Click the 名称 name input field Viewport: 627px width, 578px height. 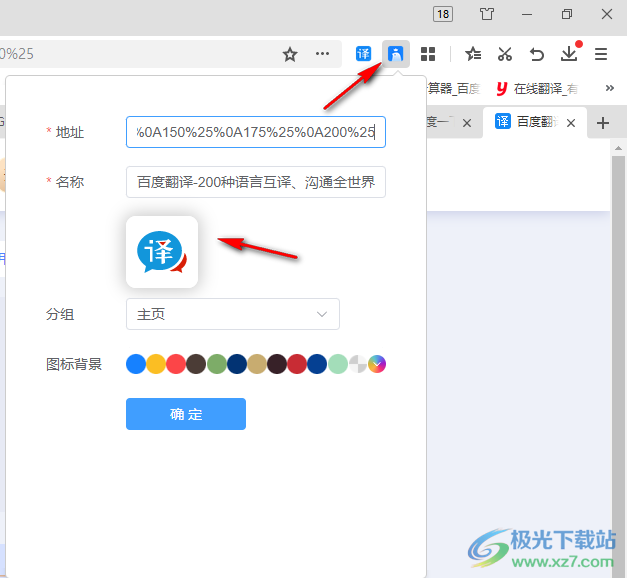(x=256, y=182)
